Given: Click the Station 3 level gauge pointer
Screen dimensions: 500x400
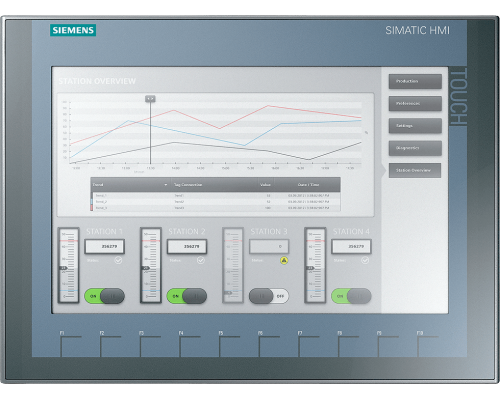Looking at the screenshot, I should tap(228, 293).
